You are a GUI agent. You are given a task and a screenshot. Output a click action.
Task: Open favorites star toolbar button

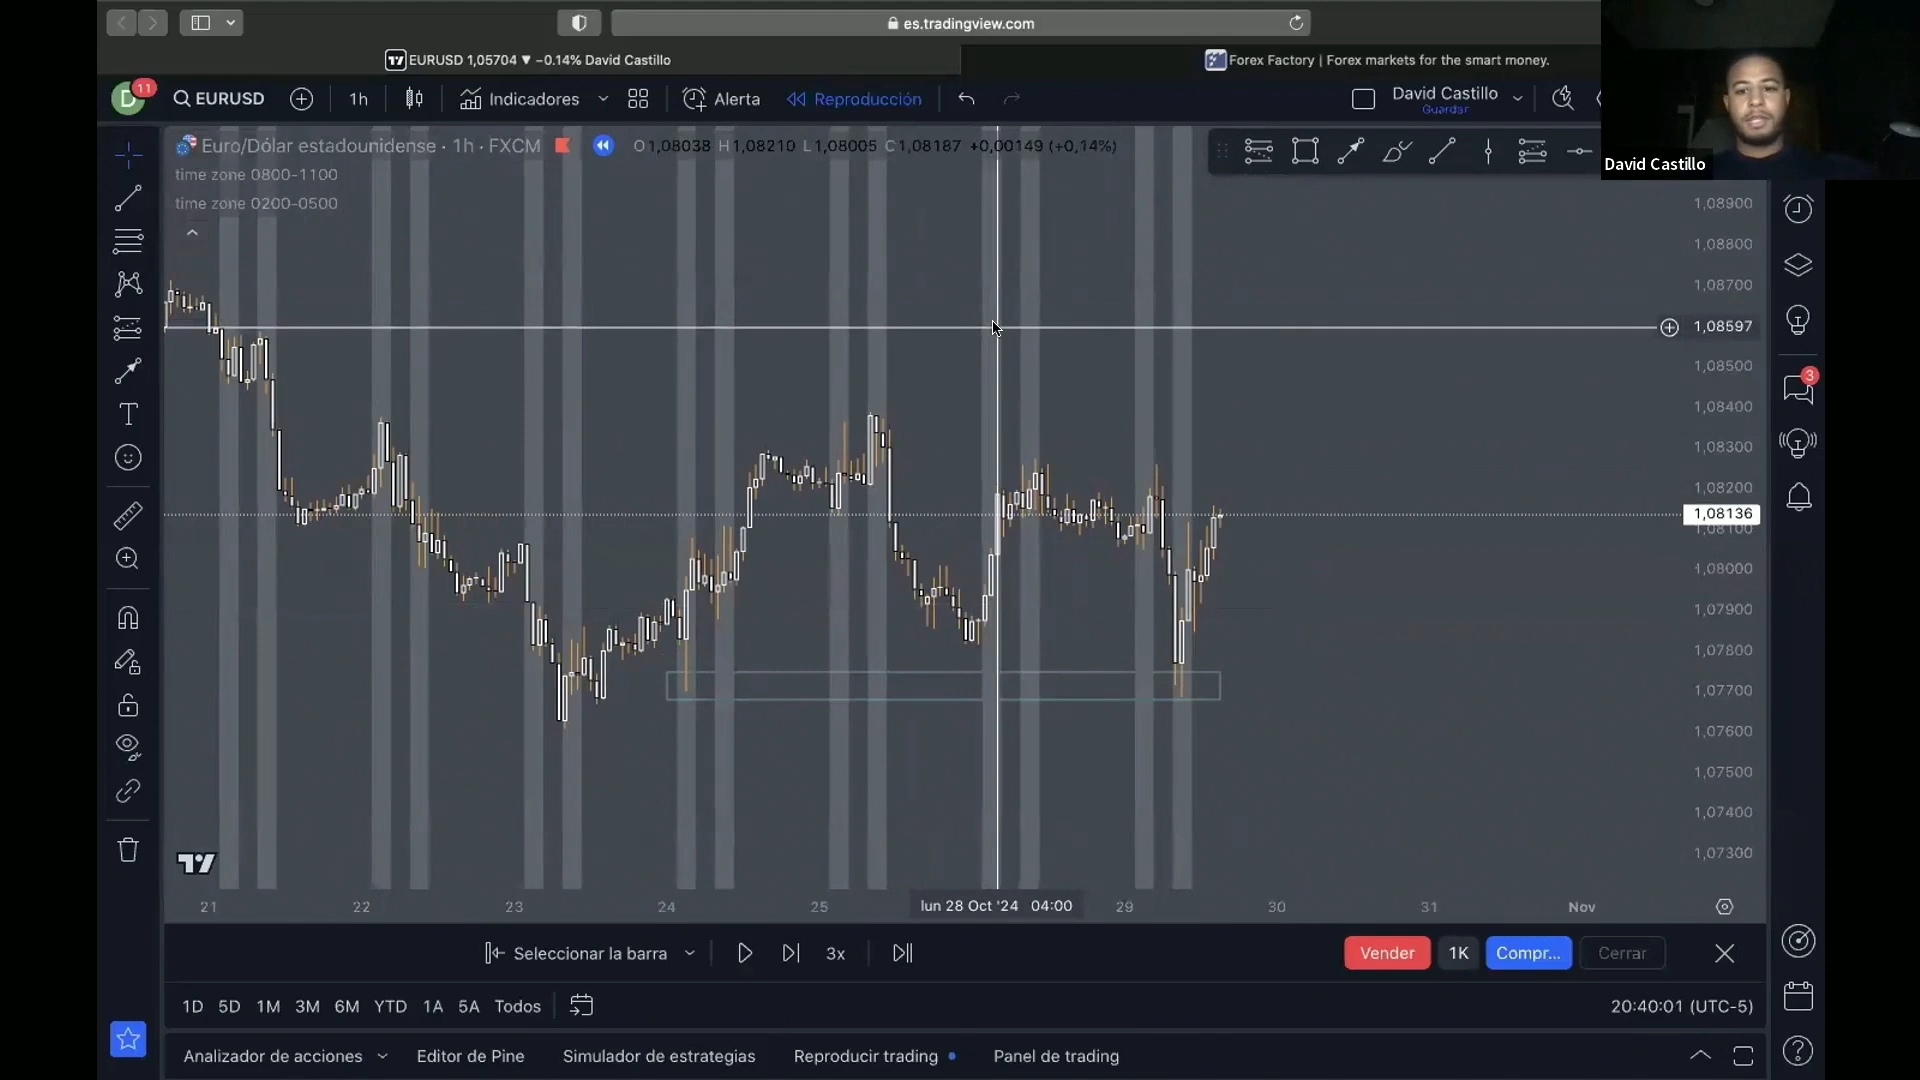128,1039
